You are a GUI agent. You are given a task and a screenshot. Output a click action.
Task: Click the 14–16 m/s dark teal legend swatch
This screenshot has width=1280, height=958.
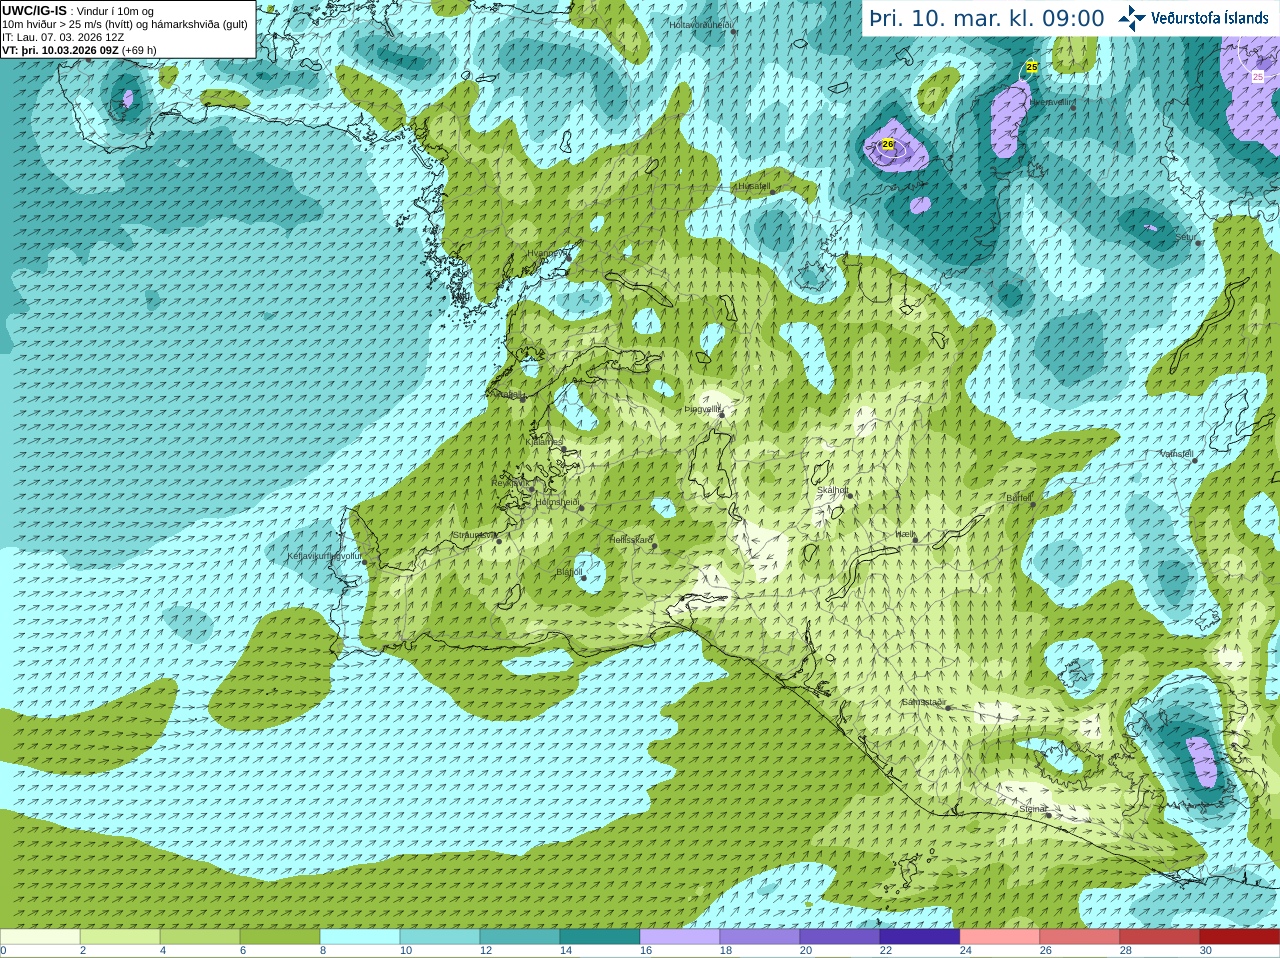tap(600, 937)
